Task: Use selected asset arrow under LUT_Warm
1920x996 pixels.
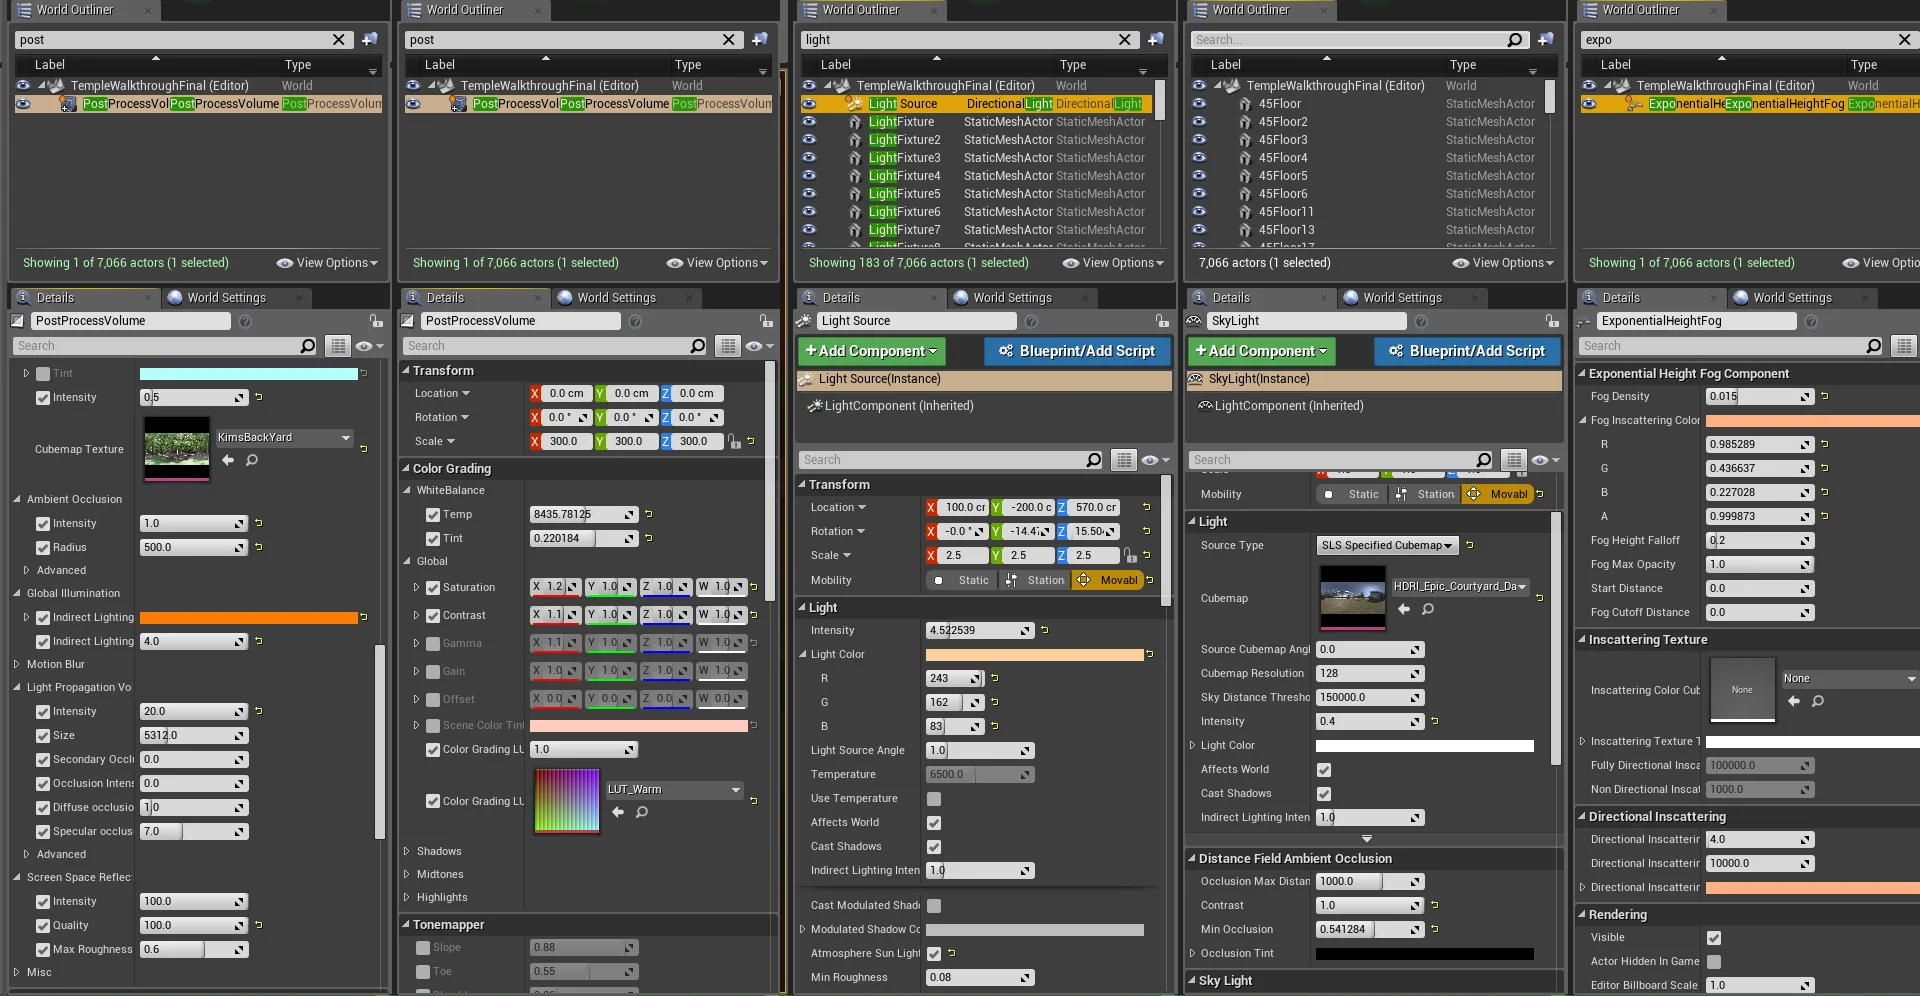Action: (x=618, y=812)
